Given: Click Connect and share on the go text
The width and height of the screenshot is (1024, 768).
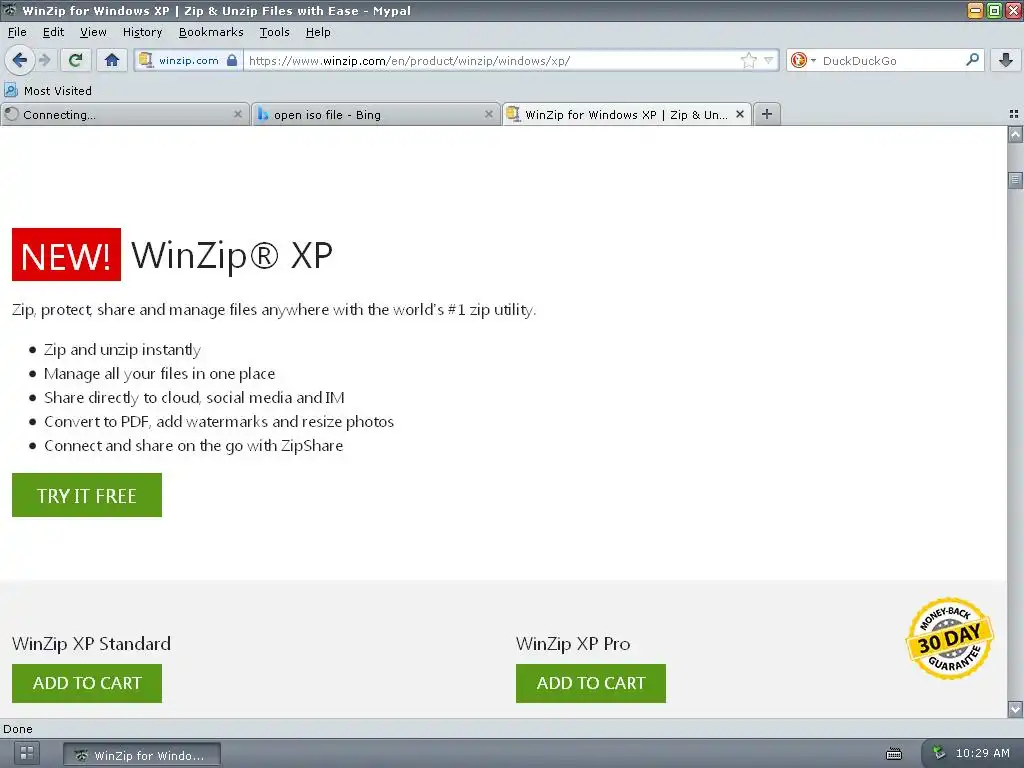Looking at the screenshot, I should pyautogui.click(x=193, y=446).
